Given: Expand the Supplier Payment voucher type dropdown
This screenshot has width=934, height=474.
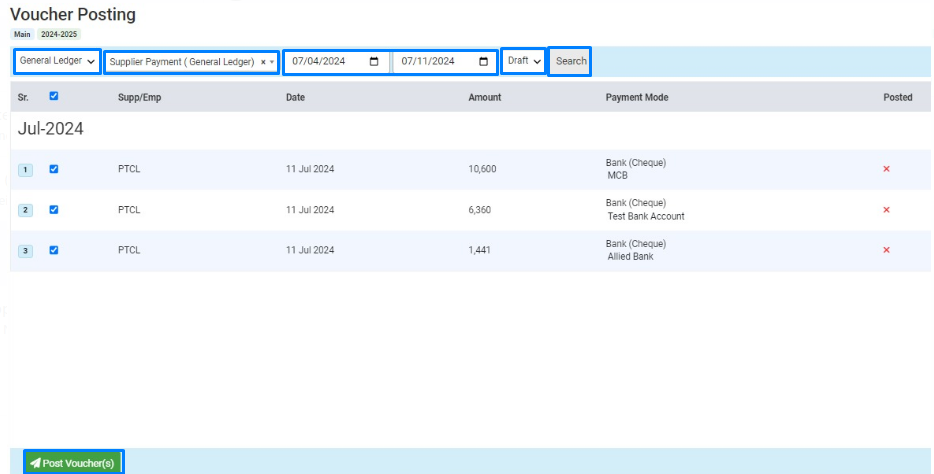Looking at the screenshot, I should (272, 62).
